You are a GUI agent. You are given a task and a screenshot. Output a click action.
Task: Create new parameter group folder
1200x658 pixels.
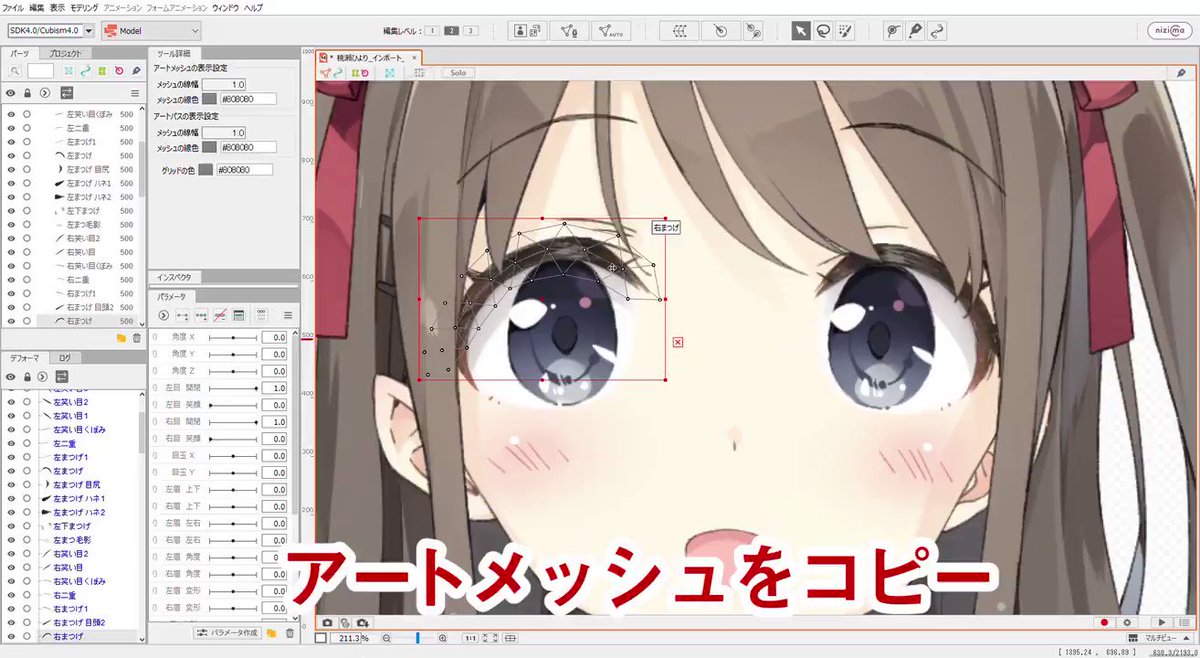click(273, 632)
